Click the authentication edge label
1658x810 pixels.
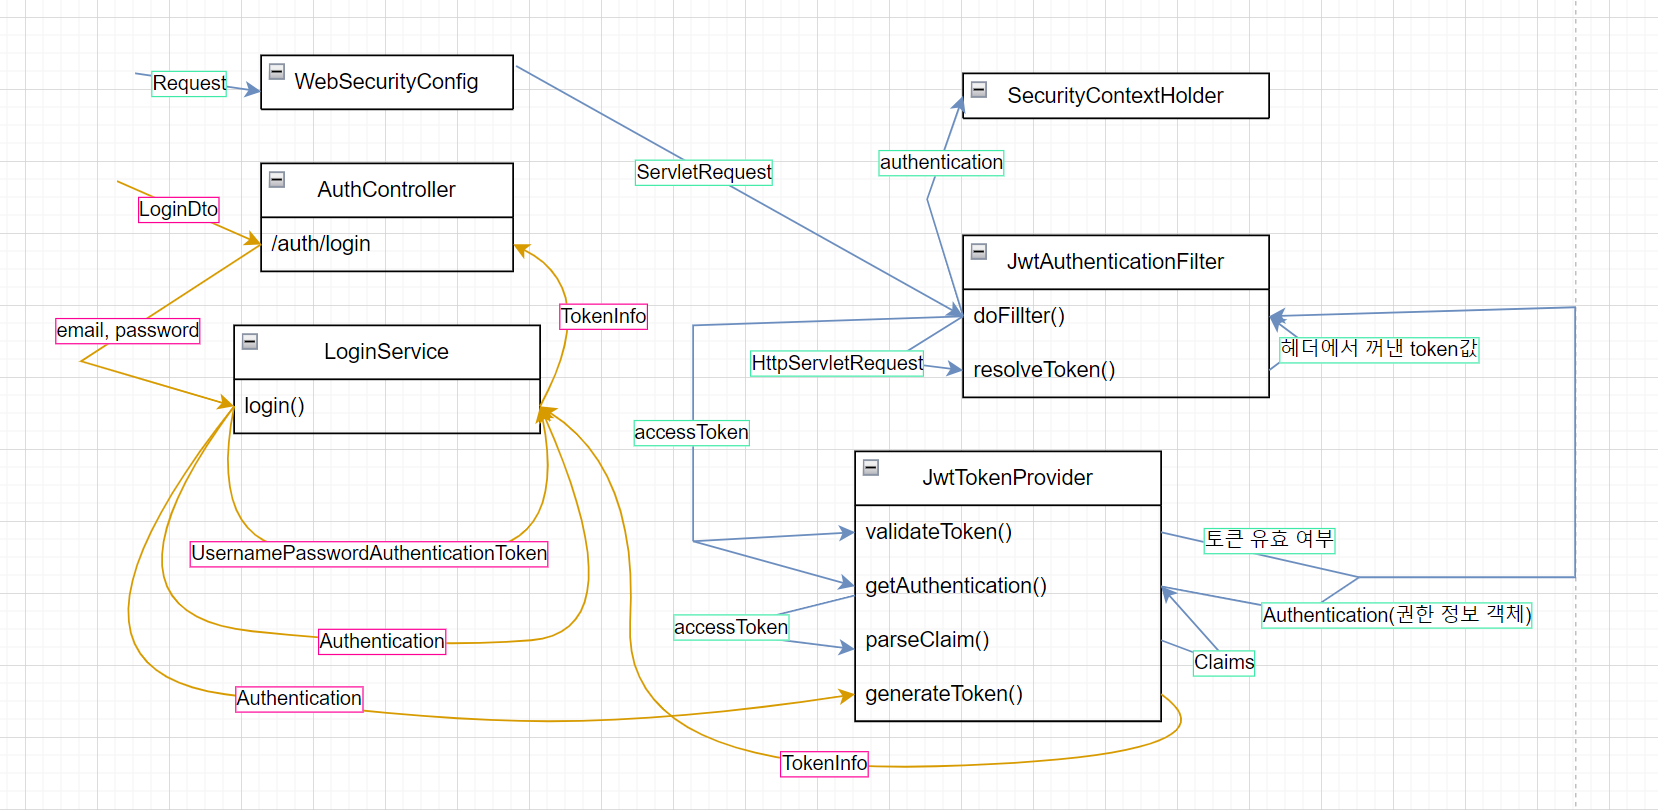tap(941, 162)
